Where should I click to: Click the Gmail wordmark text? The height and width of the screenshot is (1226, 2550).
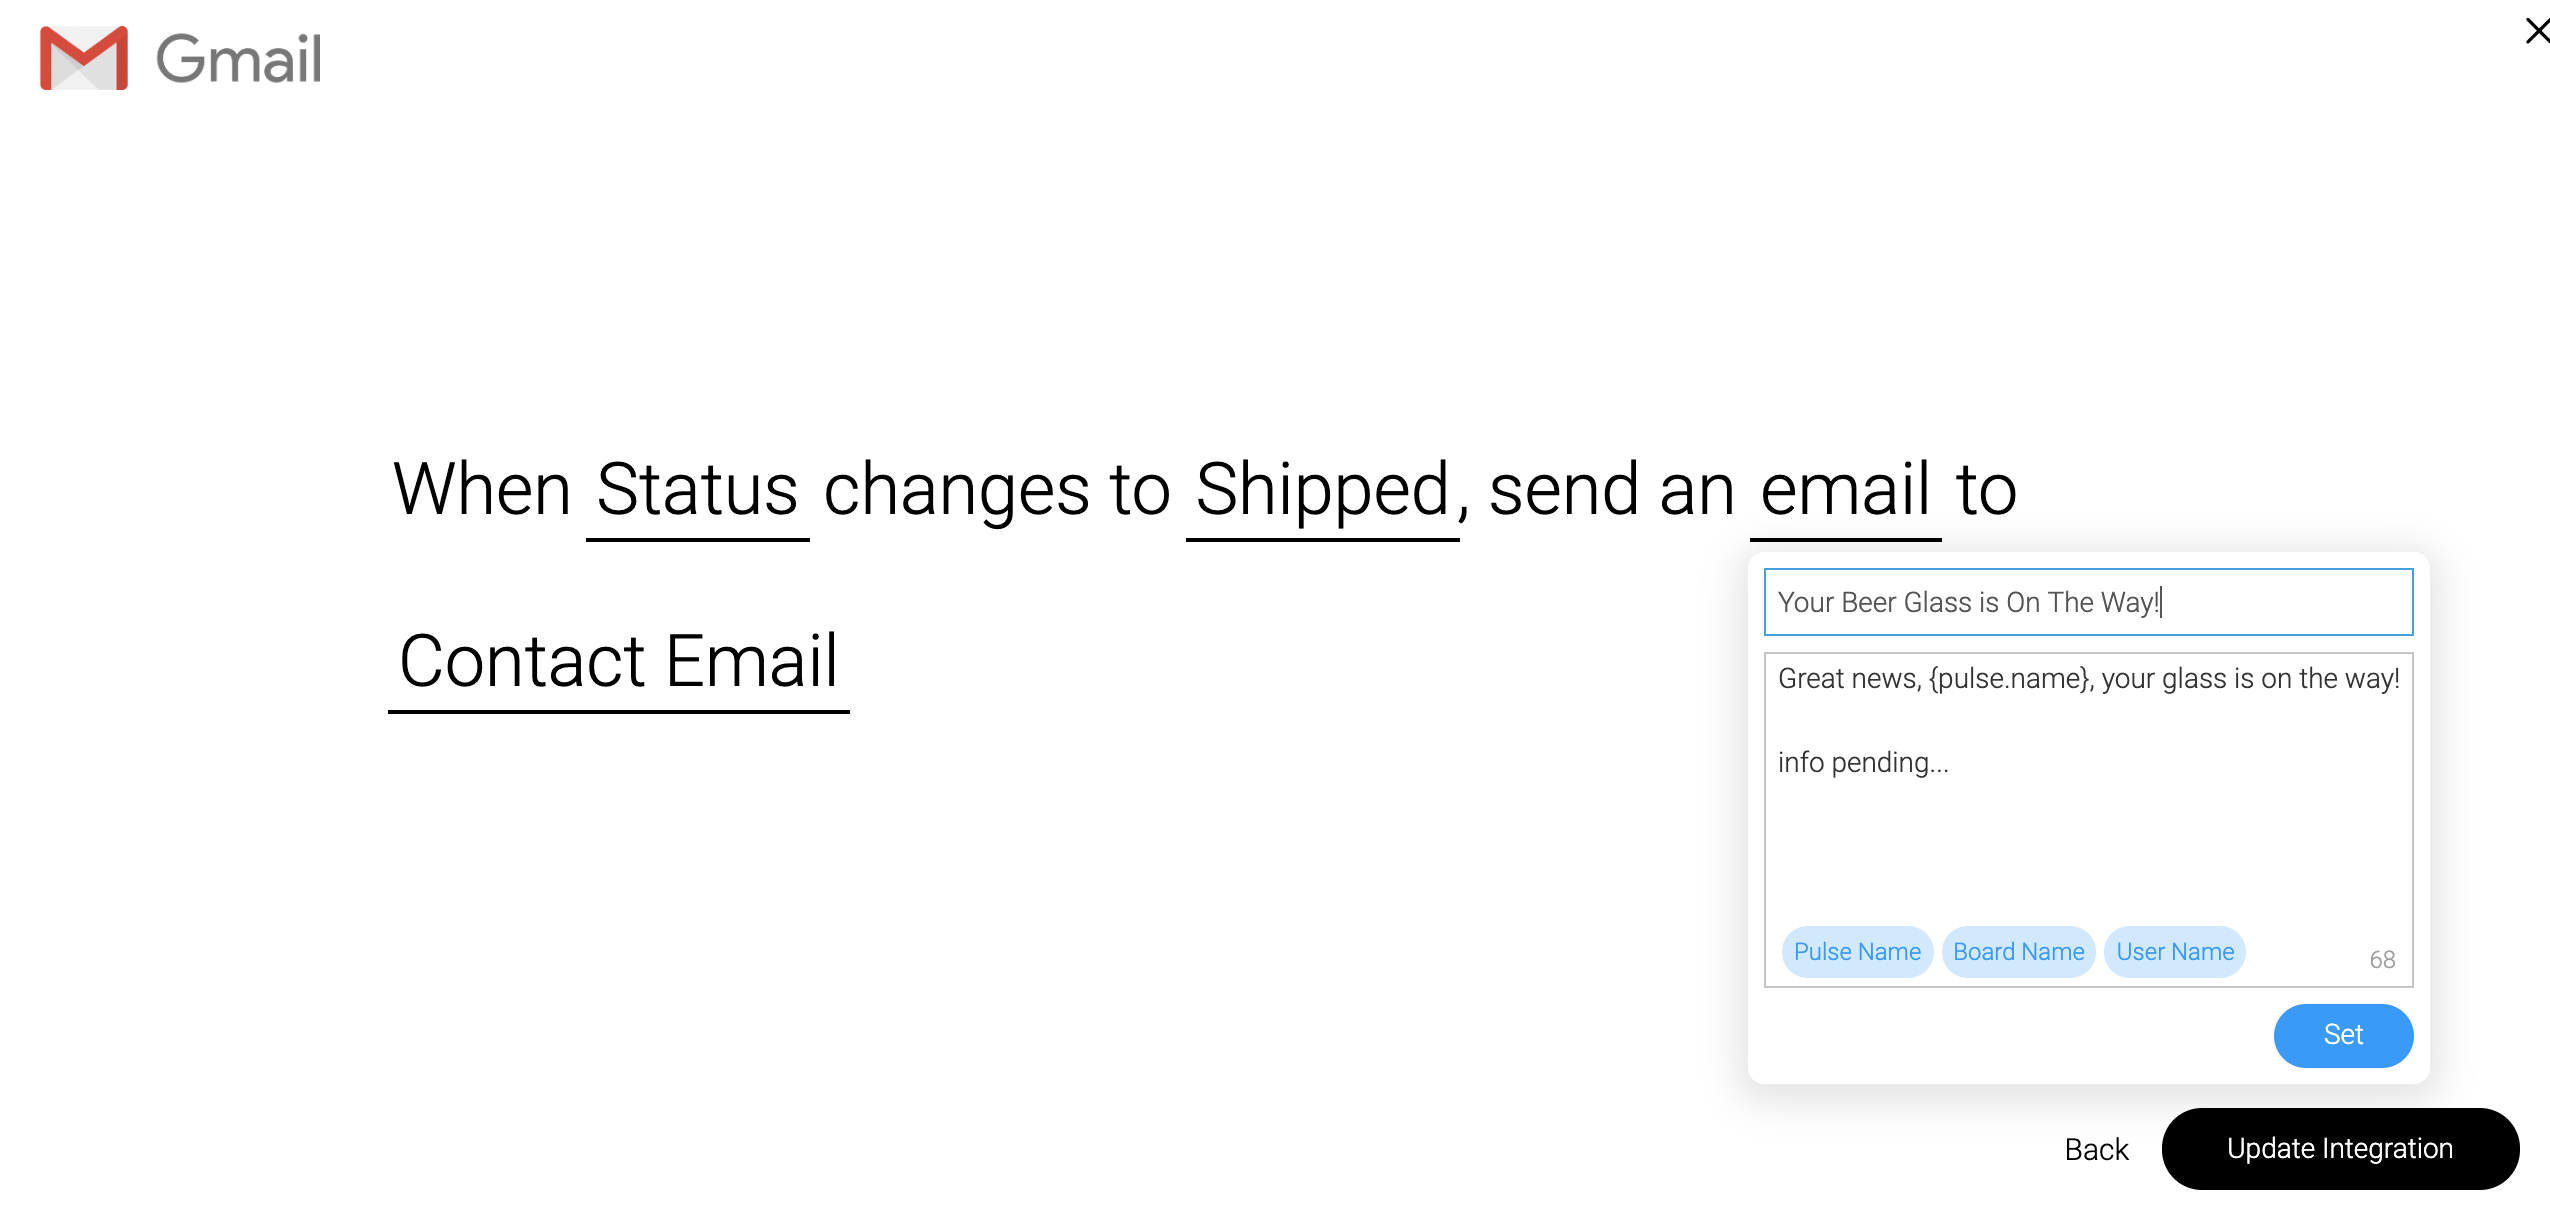239,59
